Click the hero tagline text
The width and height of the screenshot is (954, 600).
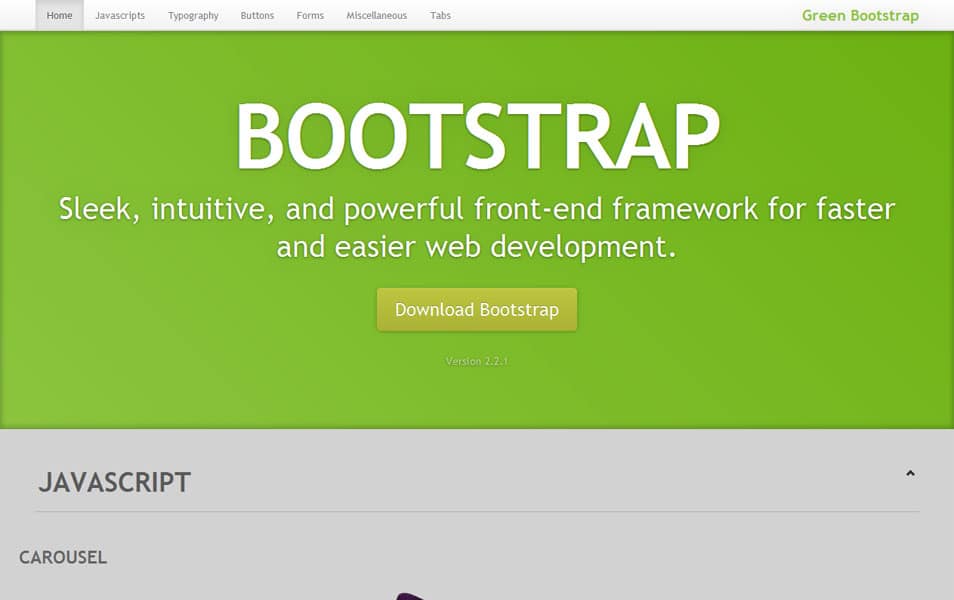pyautogui.click(x=477, y=227)
